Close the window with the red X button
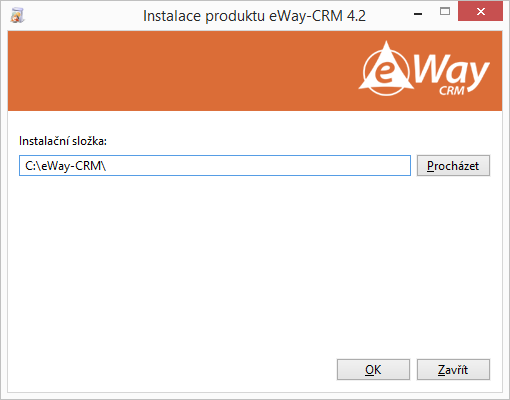 pos(480,12)
